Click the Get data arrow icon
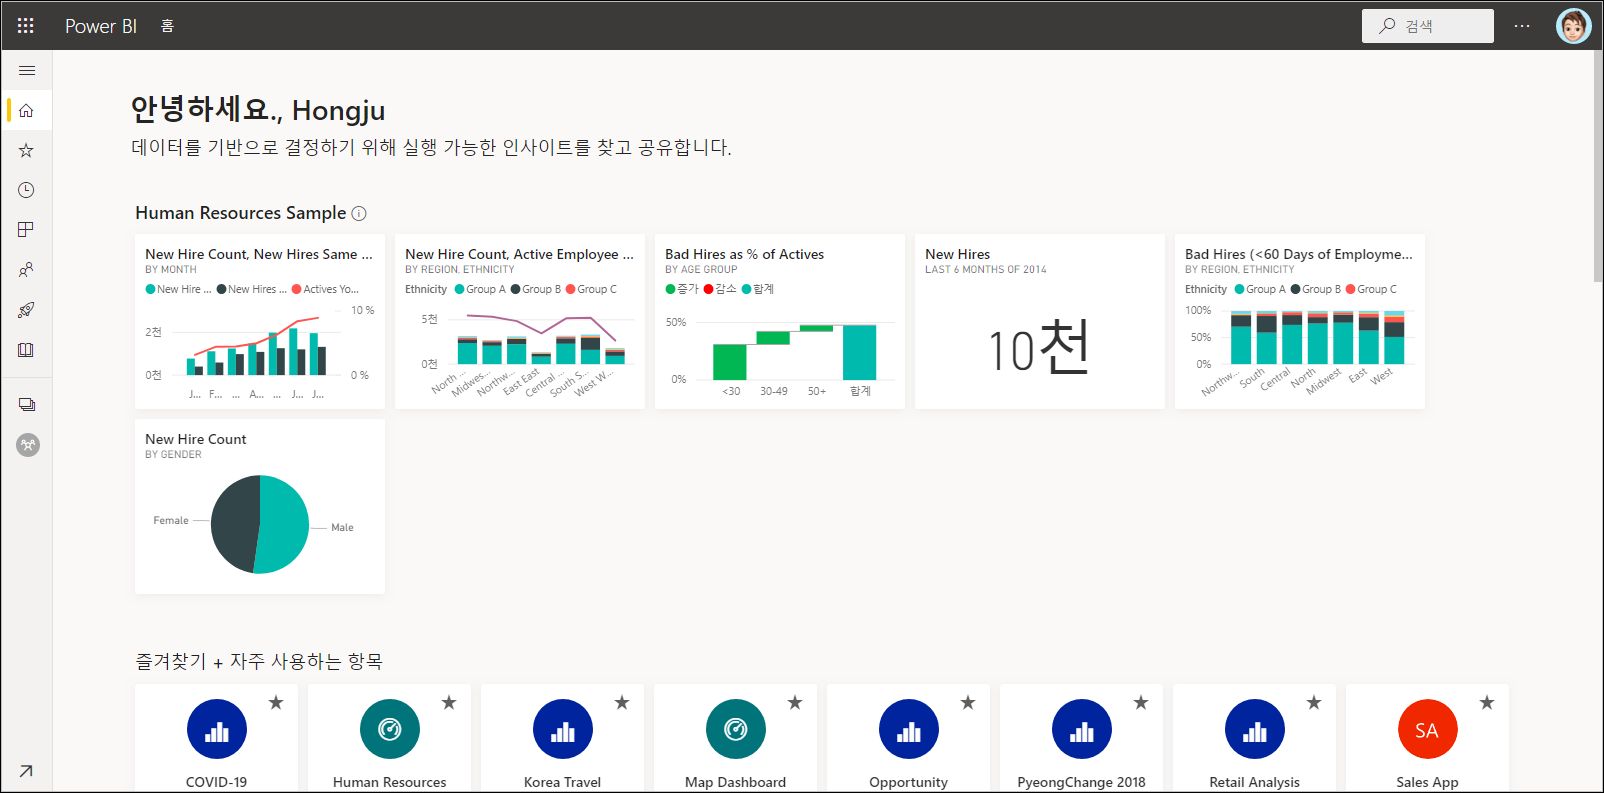The width and height of the screenshot is (1604, 793). [x=26, y=770]
